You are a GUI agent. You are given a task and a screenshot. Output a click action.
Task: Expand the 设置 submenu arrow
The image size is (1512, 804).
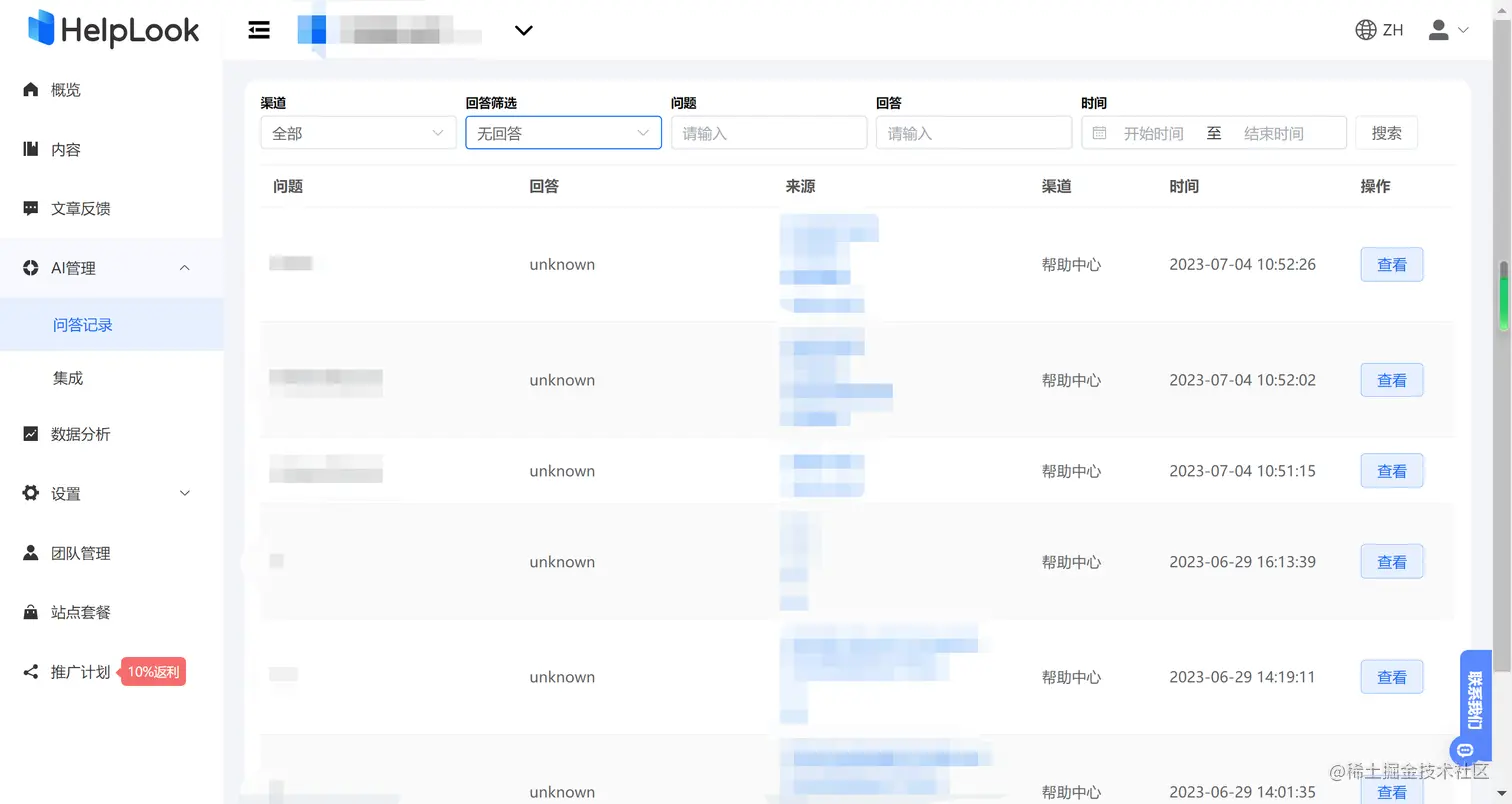184,493
